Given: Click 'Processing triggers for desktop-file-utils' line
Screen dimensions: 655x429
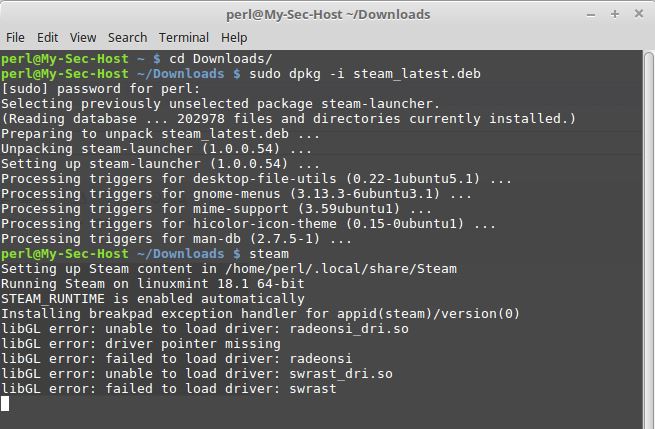Looking at the screenshot, I should click(x=256, y=179).
